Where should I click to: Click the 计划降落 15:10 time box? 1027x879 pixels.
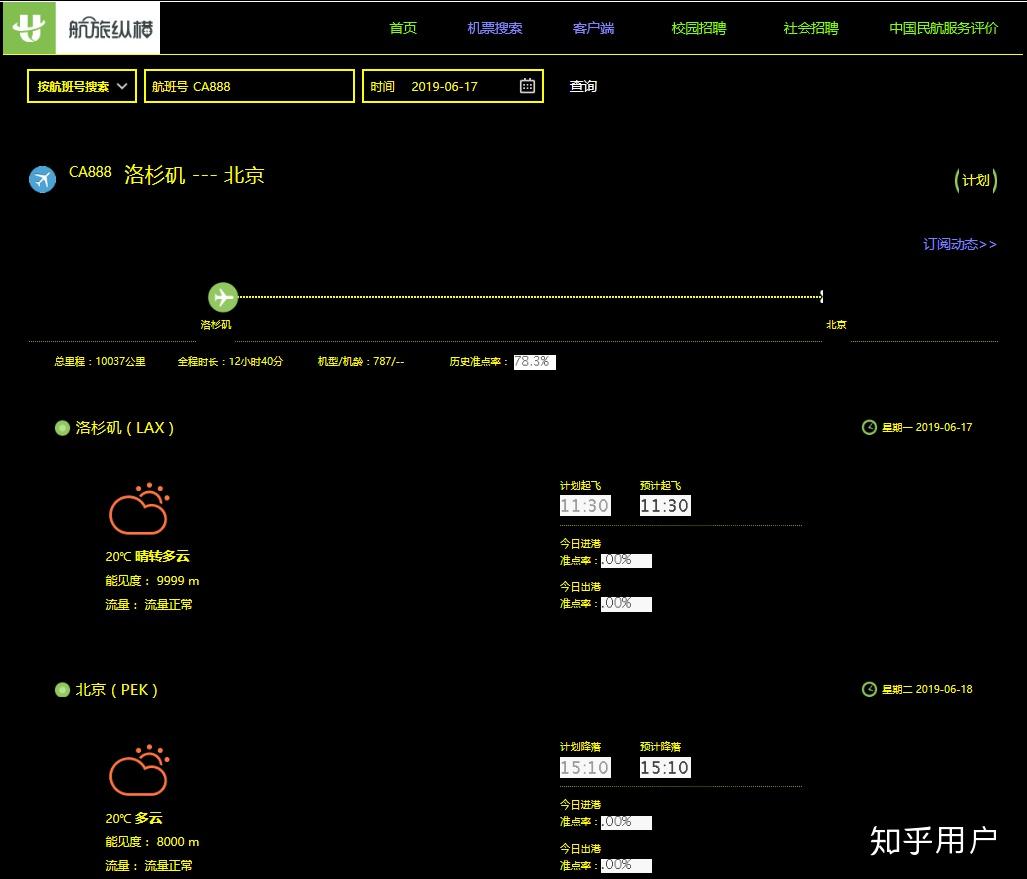click(x=585, y=767)
